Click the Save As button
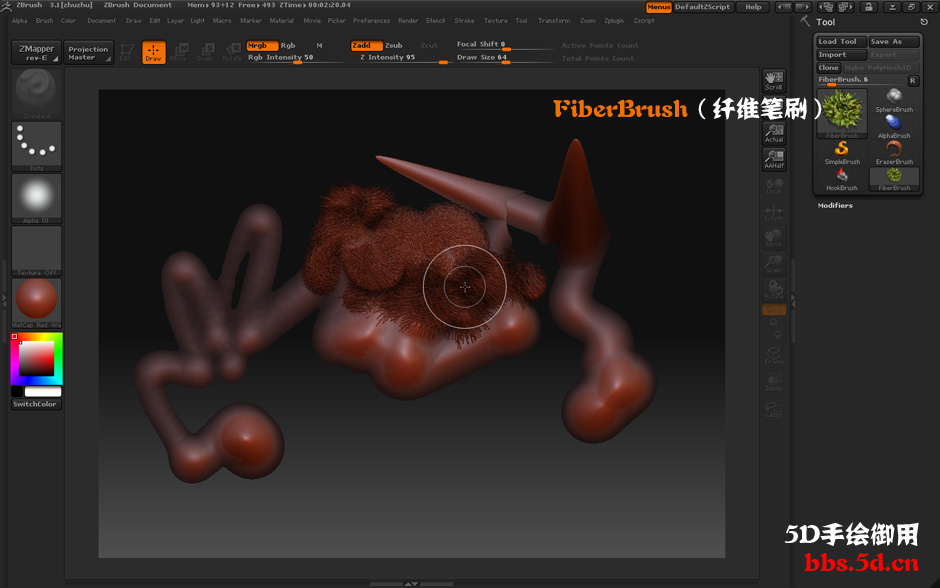 click(x=894, y=41)
